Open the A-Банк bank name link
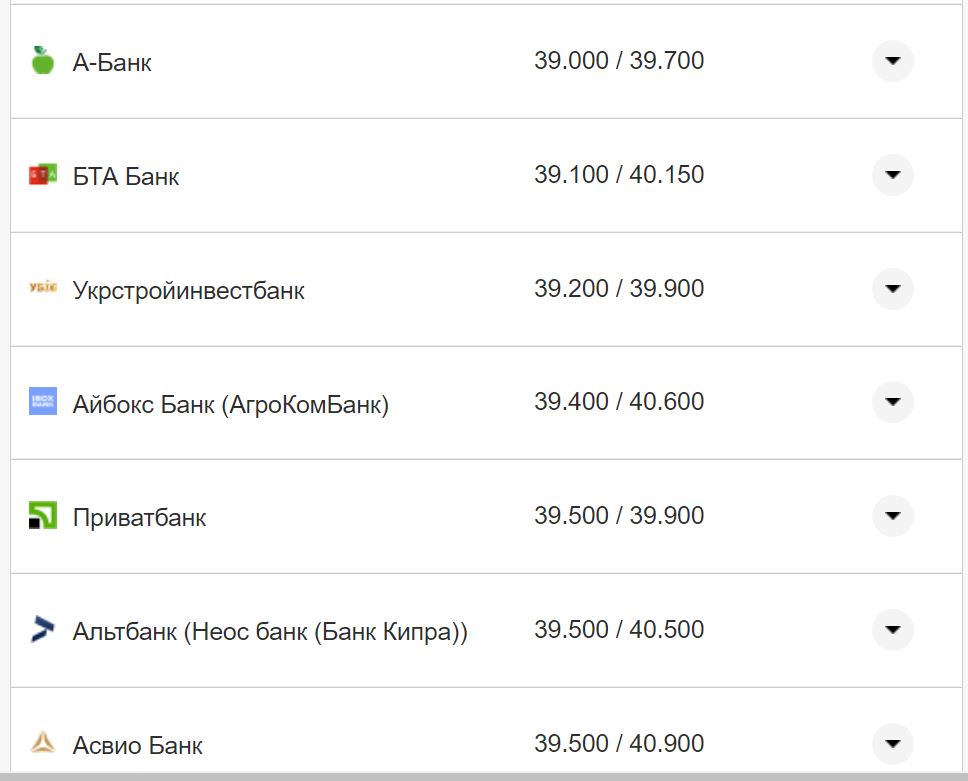 (112, 63)
